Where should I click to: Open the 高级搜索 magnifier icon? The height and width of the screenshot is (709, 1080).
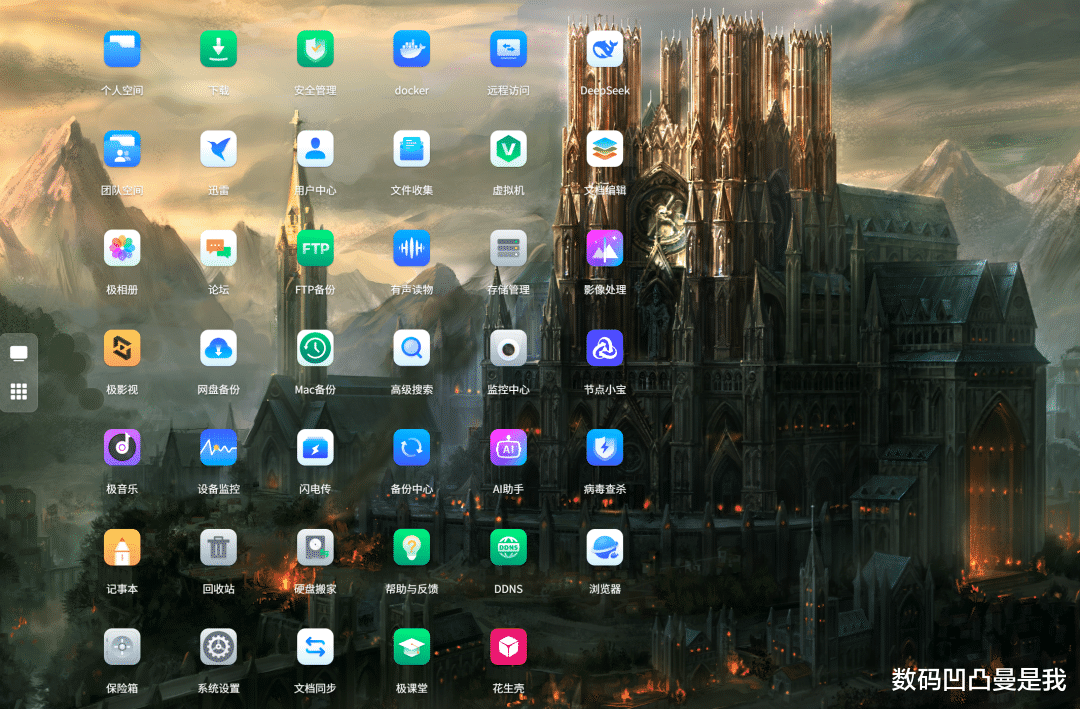pyautogui.click(x=412, y=348)
